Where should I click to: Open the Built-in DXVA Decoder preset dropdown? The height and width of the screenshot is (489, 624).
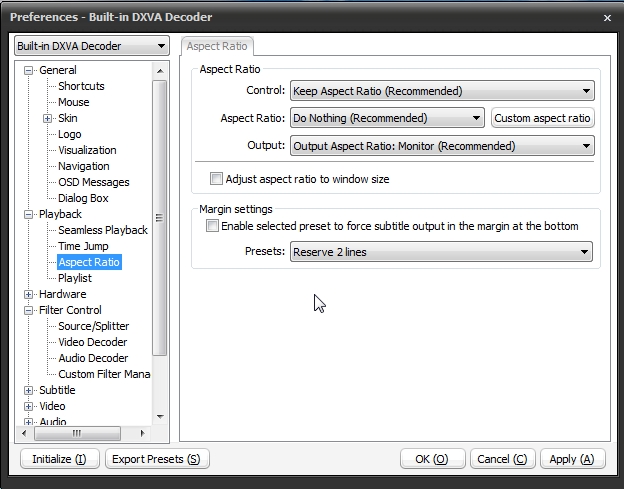[x=91, y=46]
